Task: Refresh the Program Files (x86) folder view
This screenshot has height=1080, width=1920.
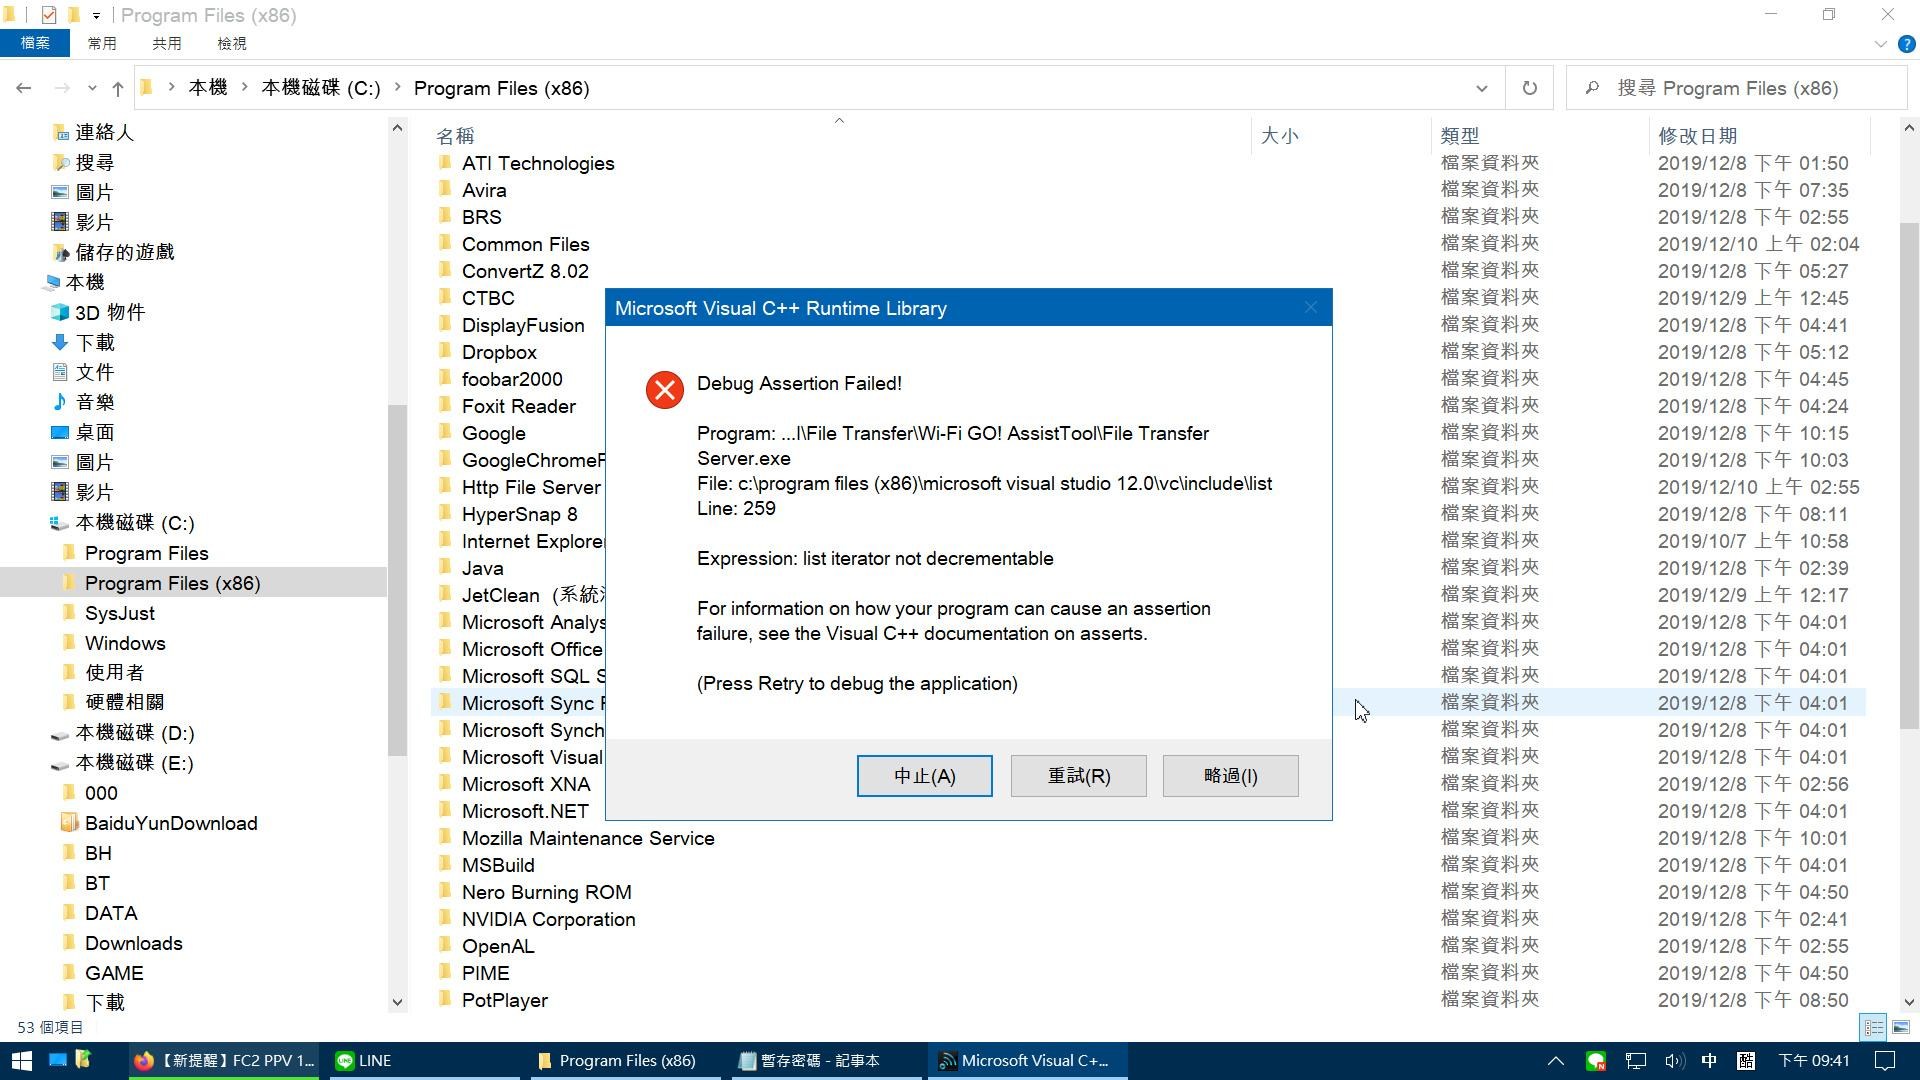Action: click(x=1529, y=88)
